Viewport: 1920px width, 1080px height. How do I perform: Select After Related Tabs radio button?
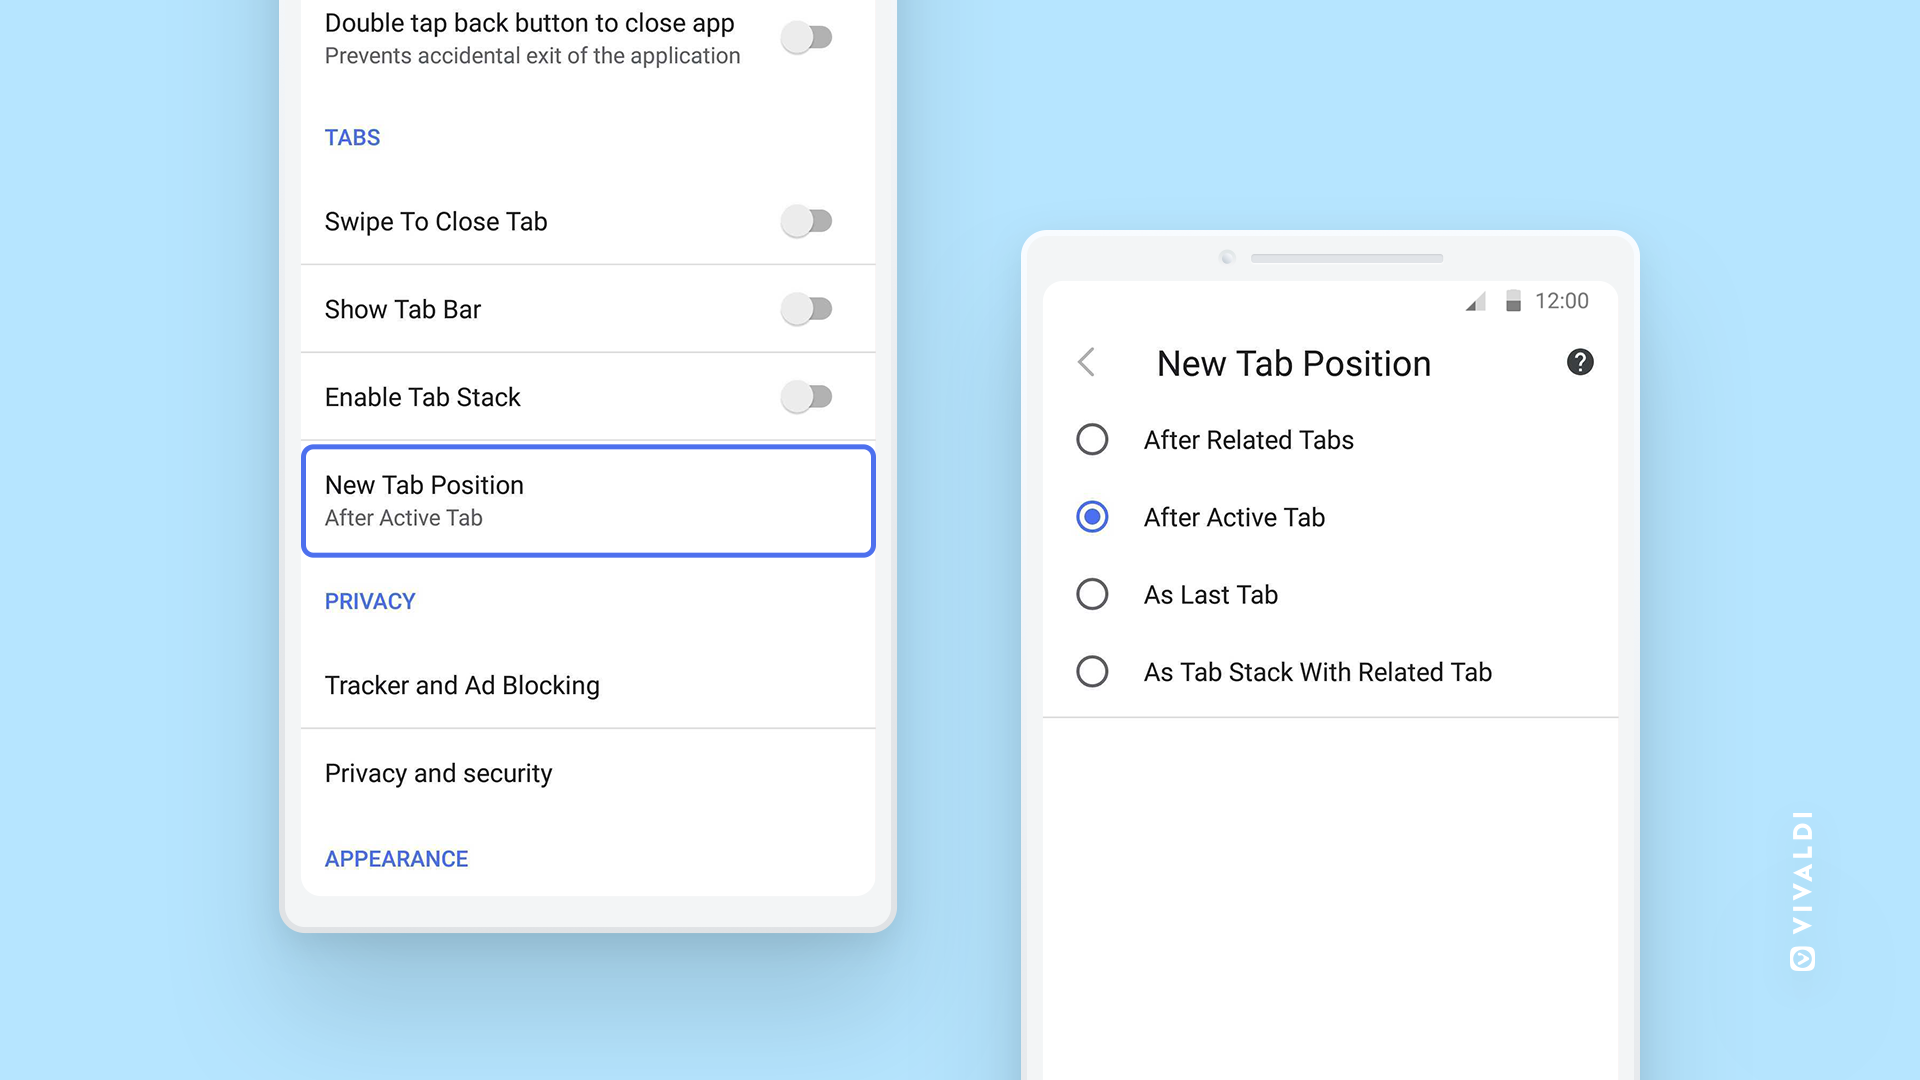[1092, 440]
